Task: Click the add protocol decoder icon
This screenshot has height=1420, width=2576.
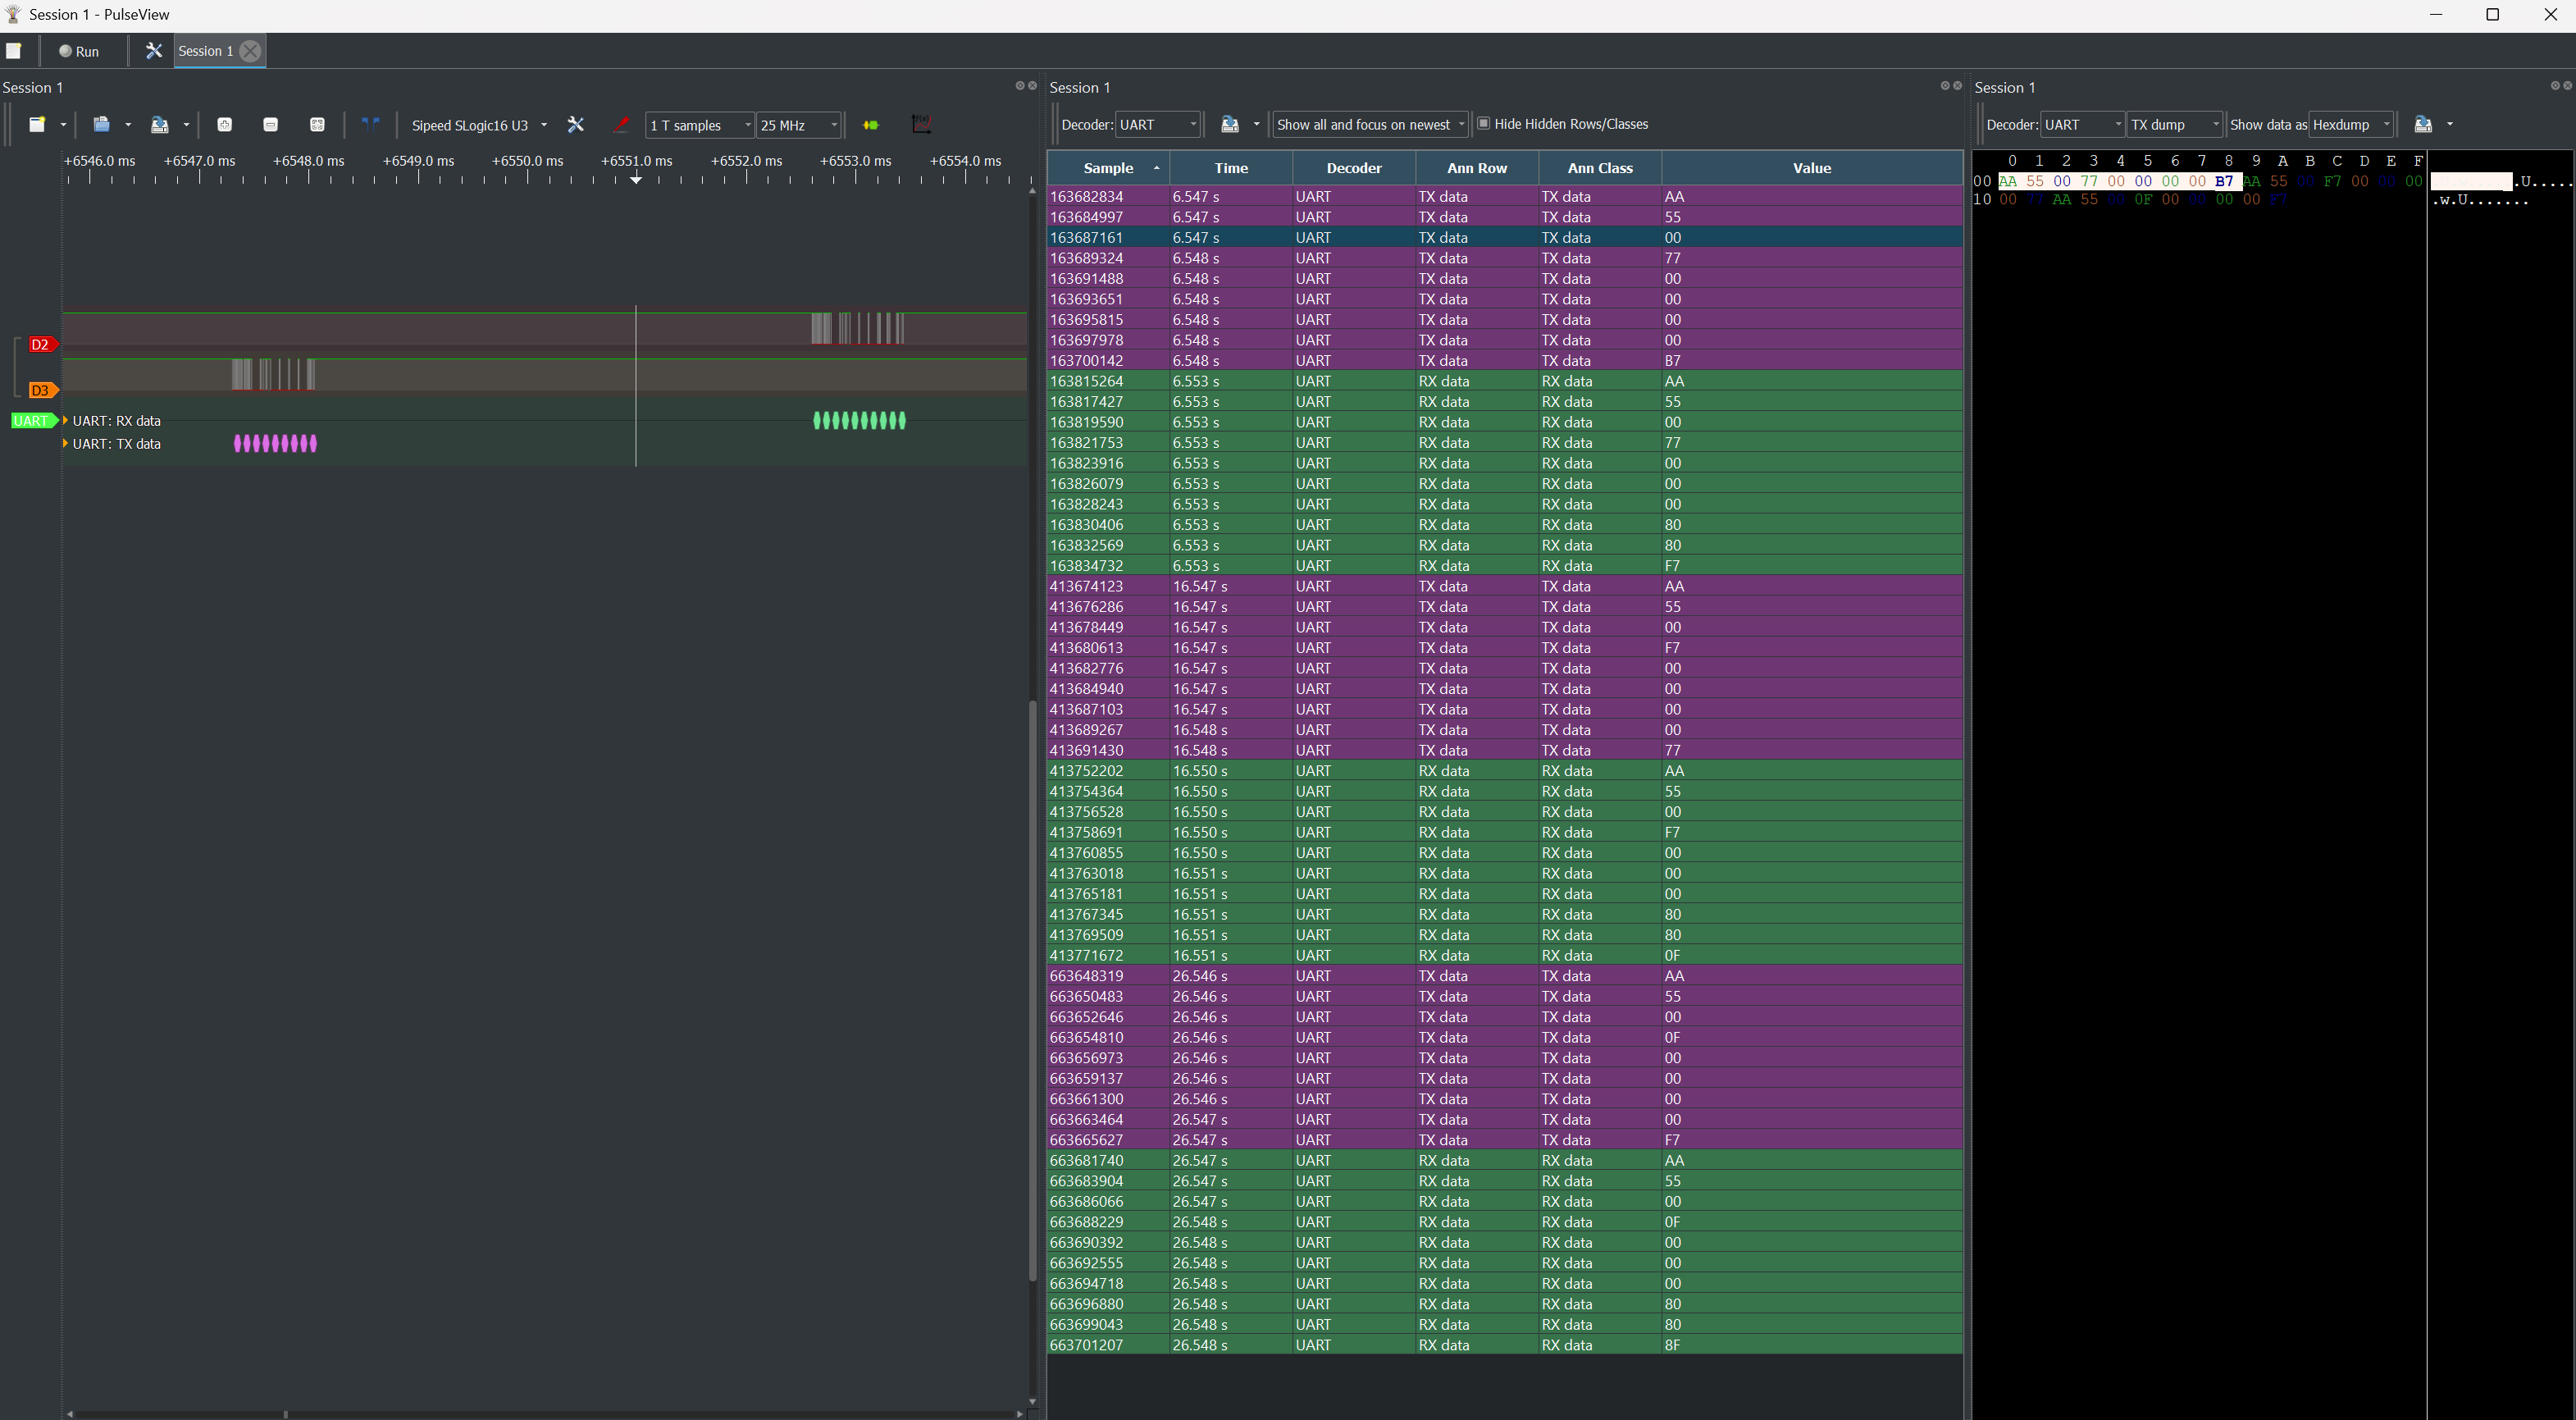Action: pyautogui.click(x=870, y=125)
